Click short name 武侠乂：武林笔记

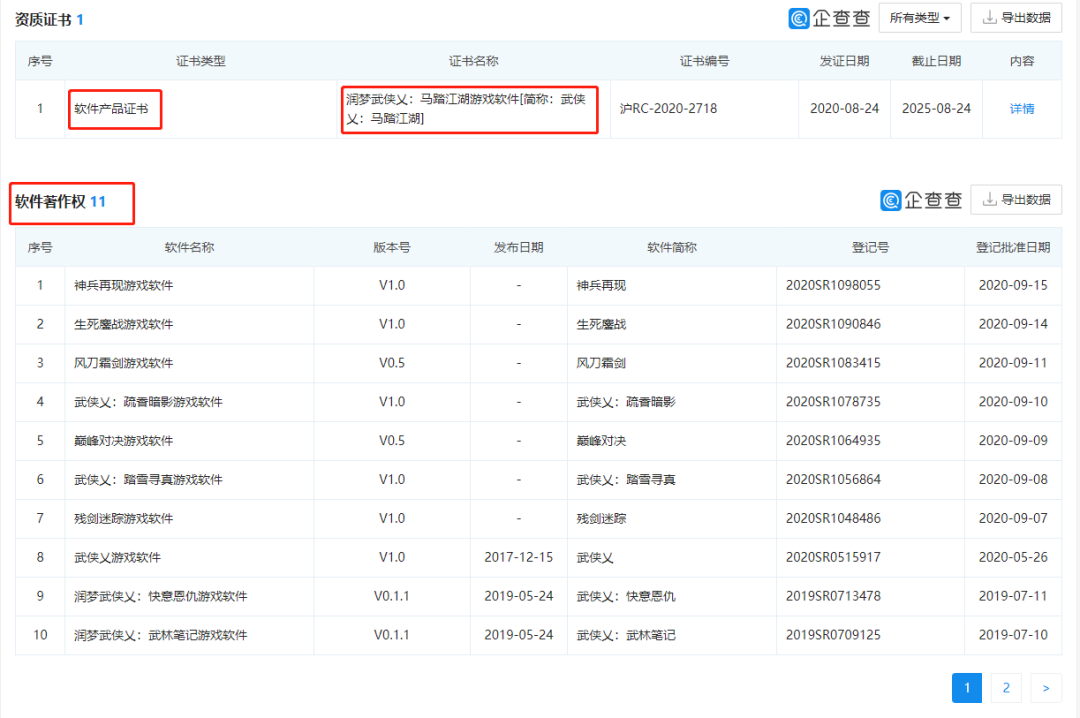click(625, 635)
